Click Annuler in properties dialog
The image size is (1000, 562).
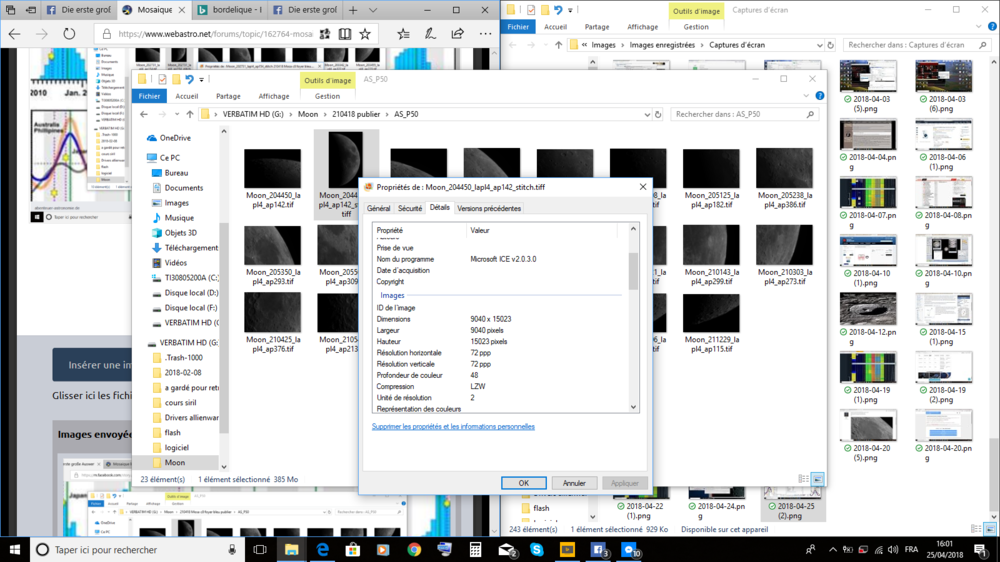(x=574, y=483)
